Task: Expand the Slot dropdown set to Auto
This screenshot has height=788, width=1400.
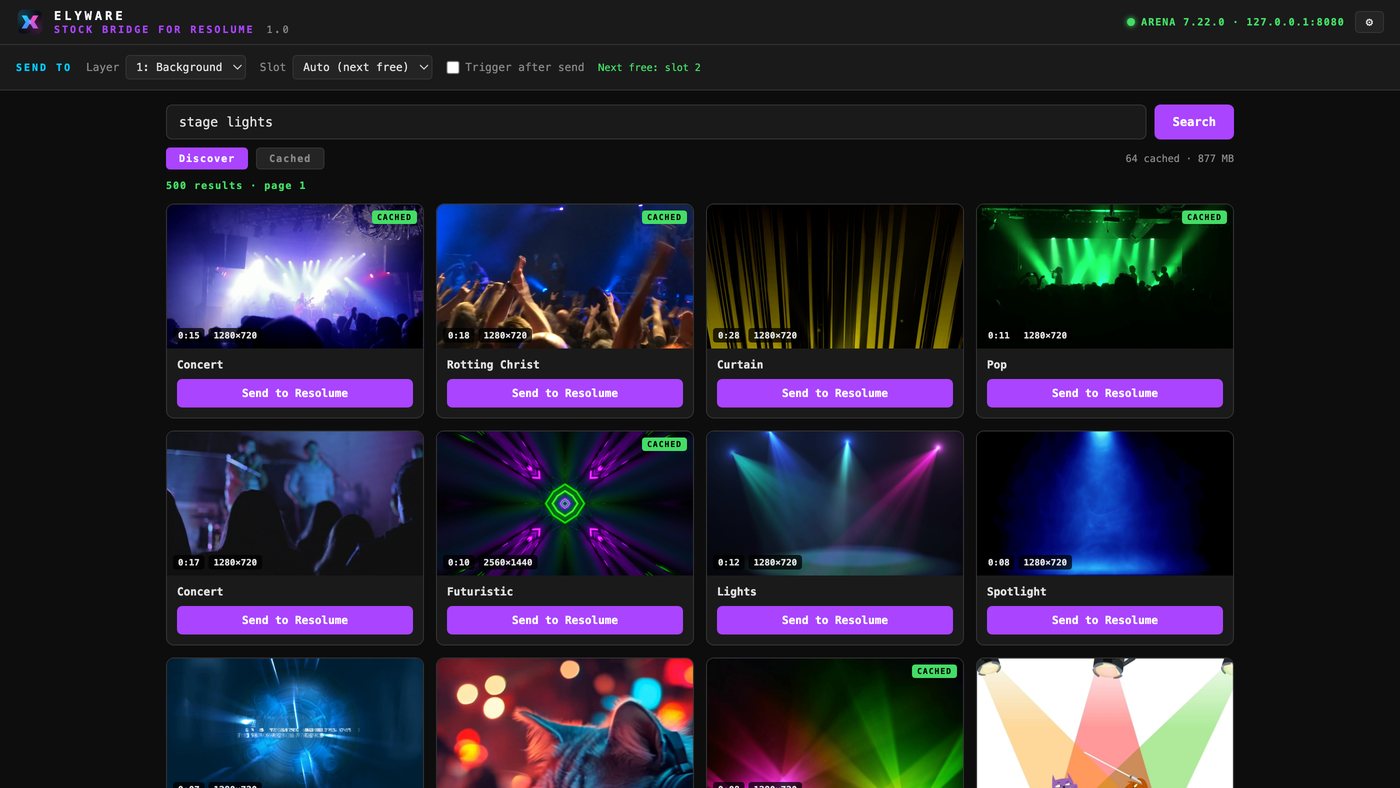Action: pos(363,67)
